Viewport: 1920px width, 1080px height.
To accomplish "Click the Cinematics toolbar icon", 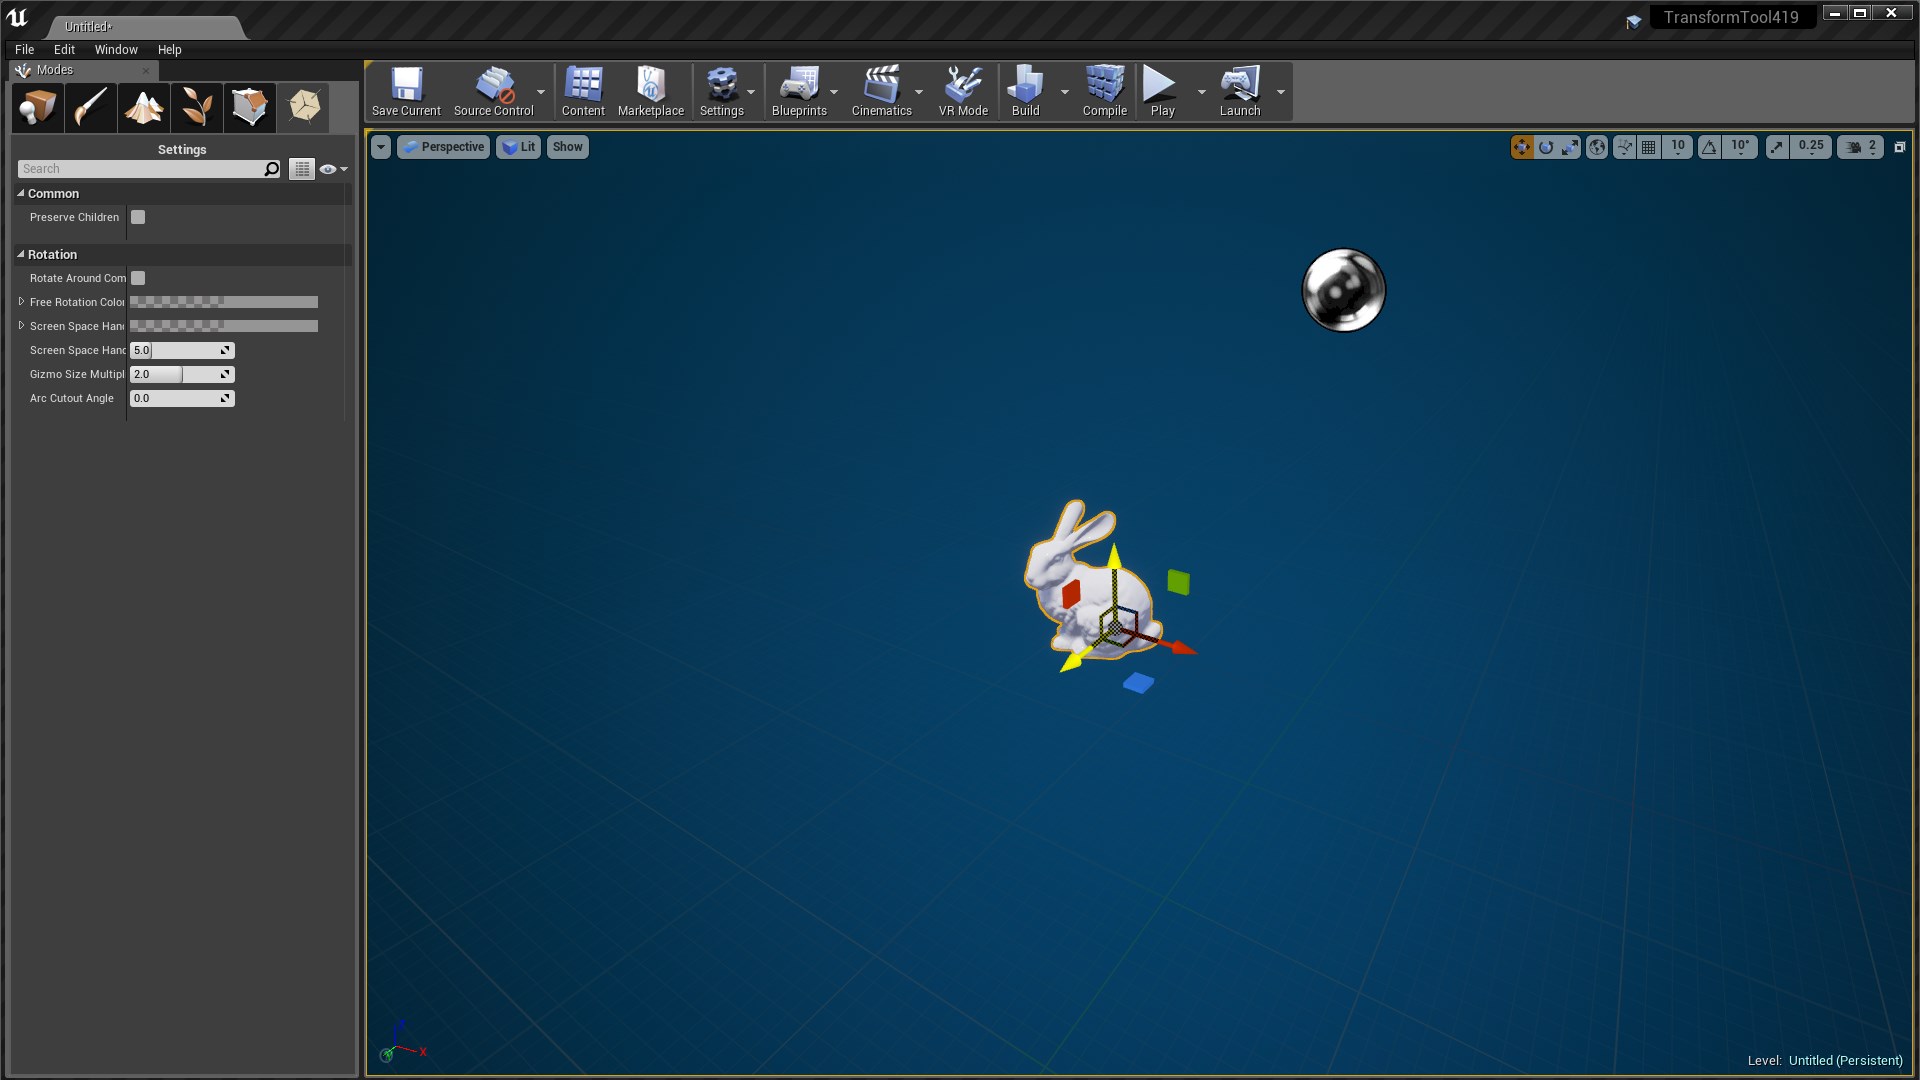I will click(882, 92).
